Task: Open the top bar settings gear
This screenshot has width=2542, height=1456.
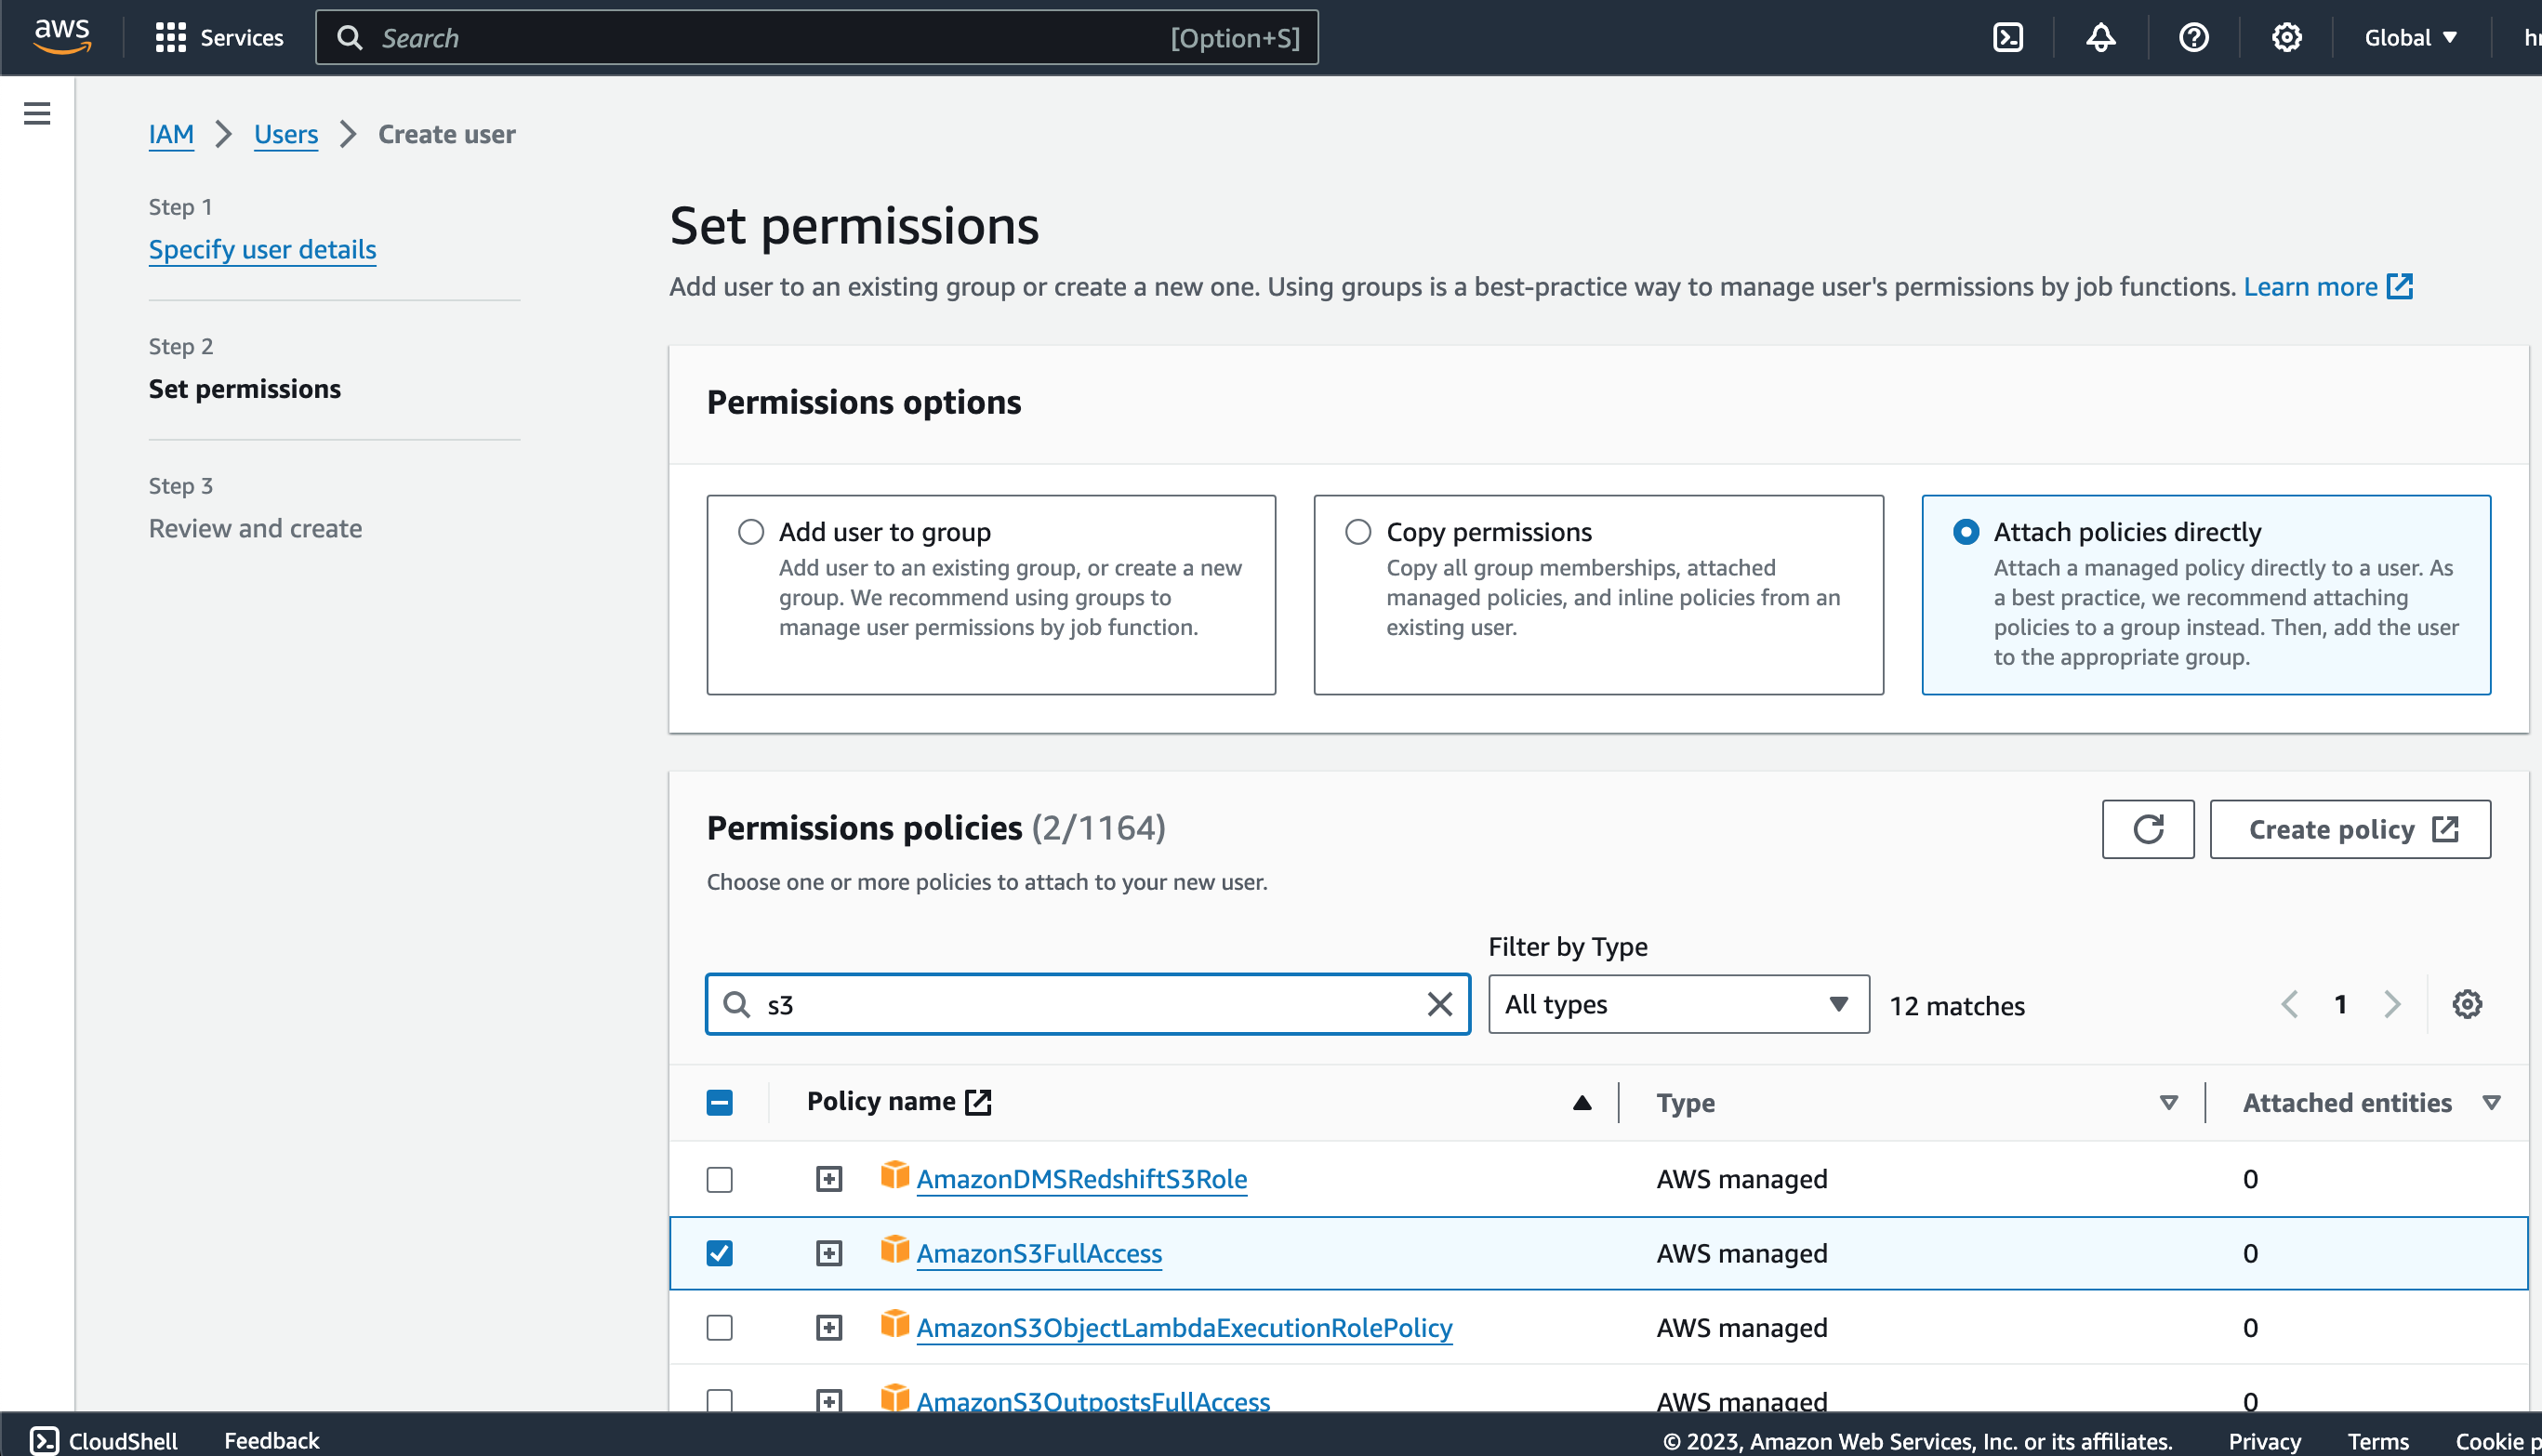Action: [2286, 38]
